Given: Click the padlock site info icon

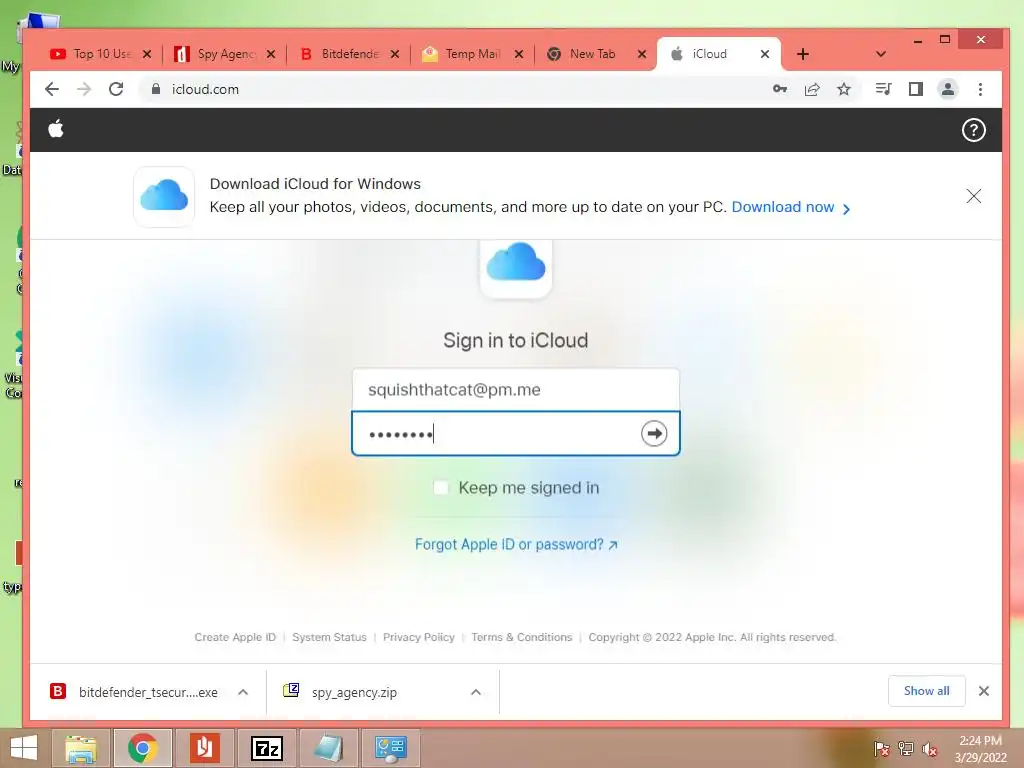Looking at the screenshot, I should [x=155, y=89].
